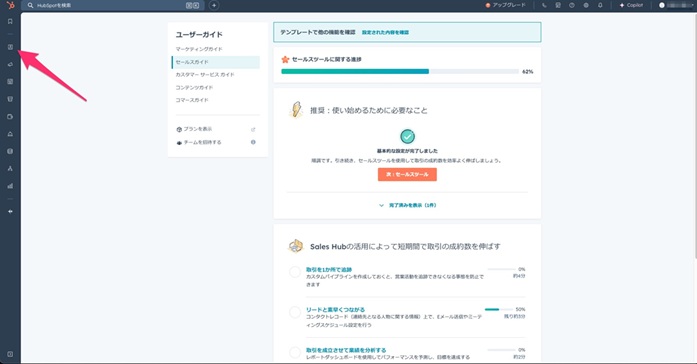Collapse the sidebar using the arrow icon
Image resolution: width=697 pixels, height=364 pixels.
[x=10, y=212]
